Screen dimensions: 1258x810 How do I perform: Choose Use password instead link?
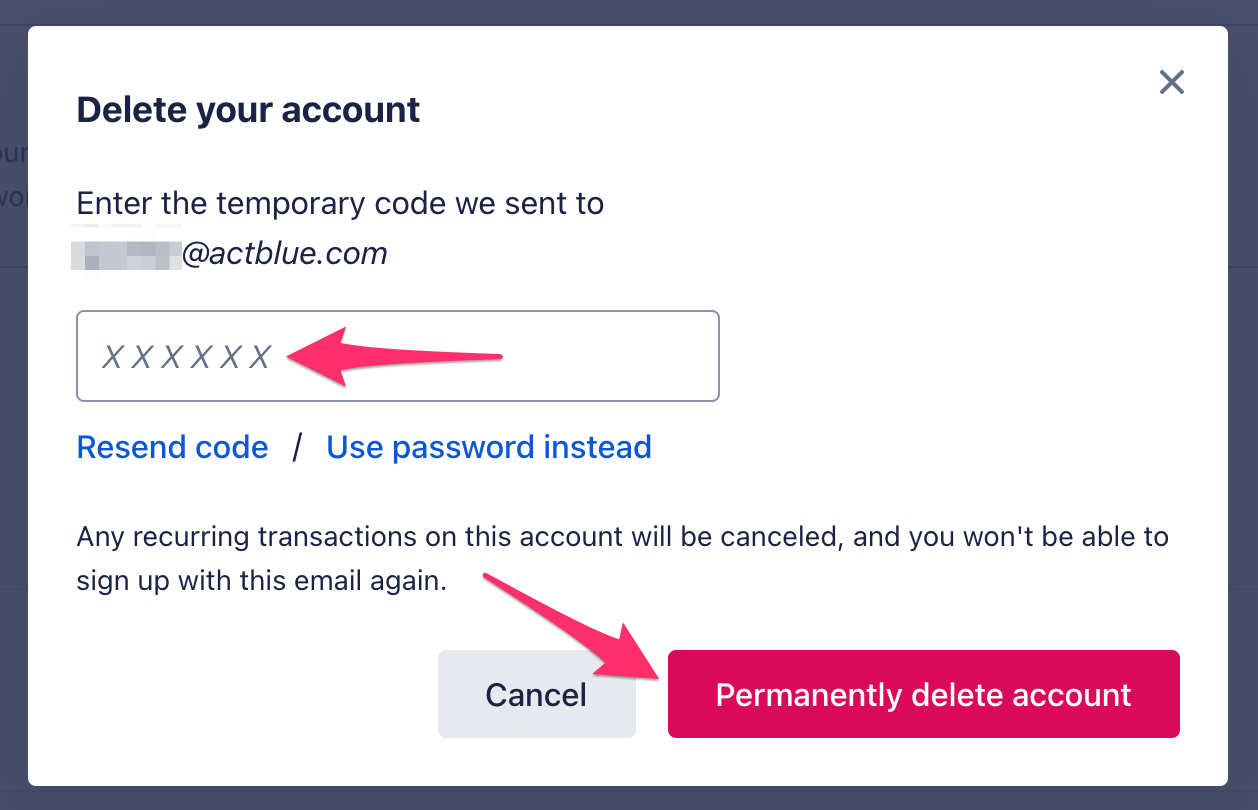tap(488, 447)
